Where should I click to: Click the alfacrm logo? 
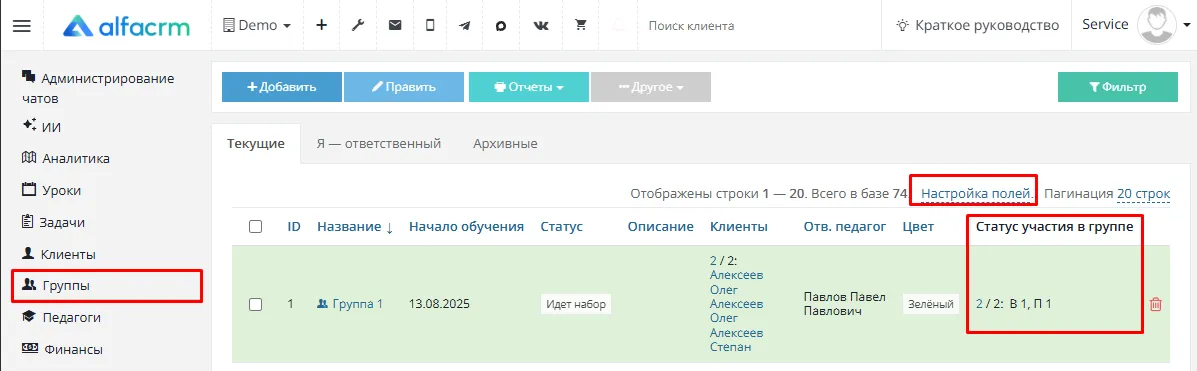[x=126, y=26]
